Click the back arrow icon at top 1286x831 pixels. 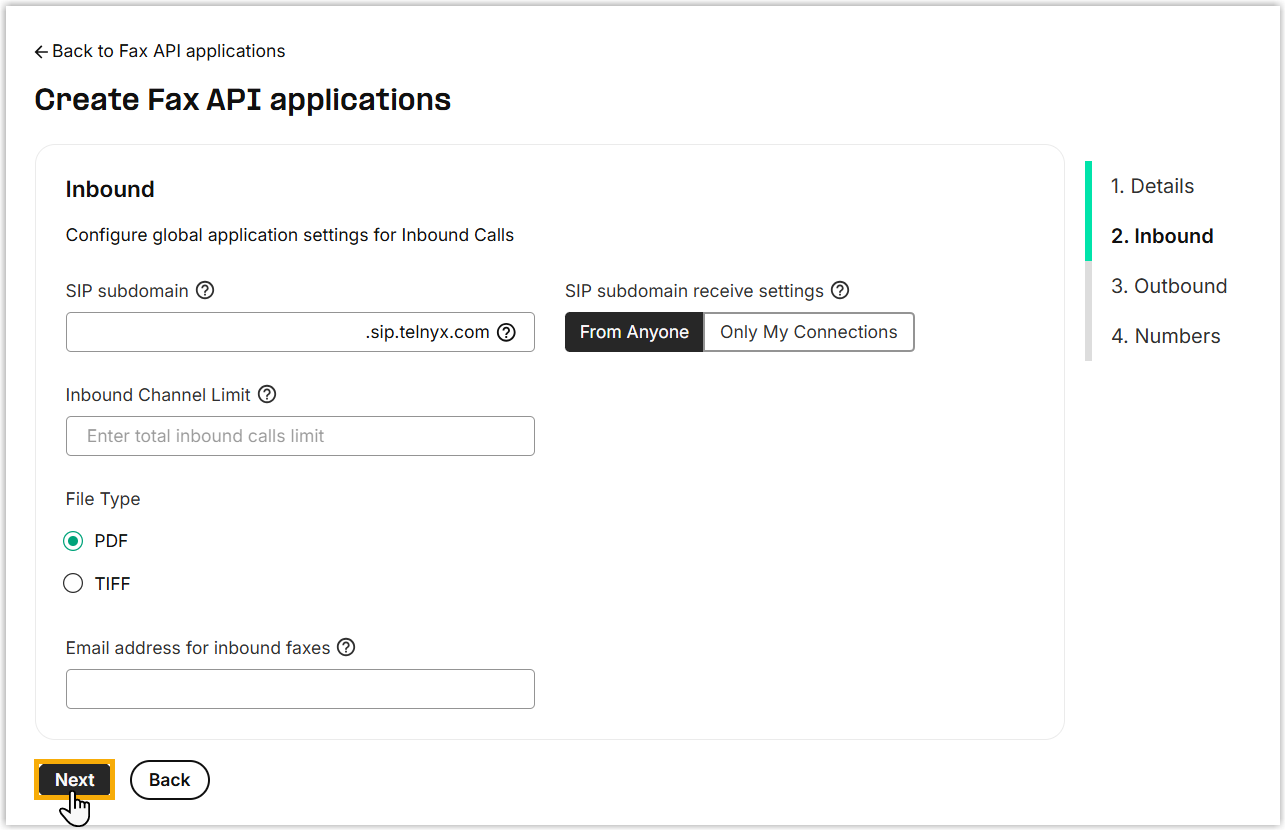click(x=41, y=52)
